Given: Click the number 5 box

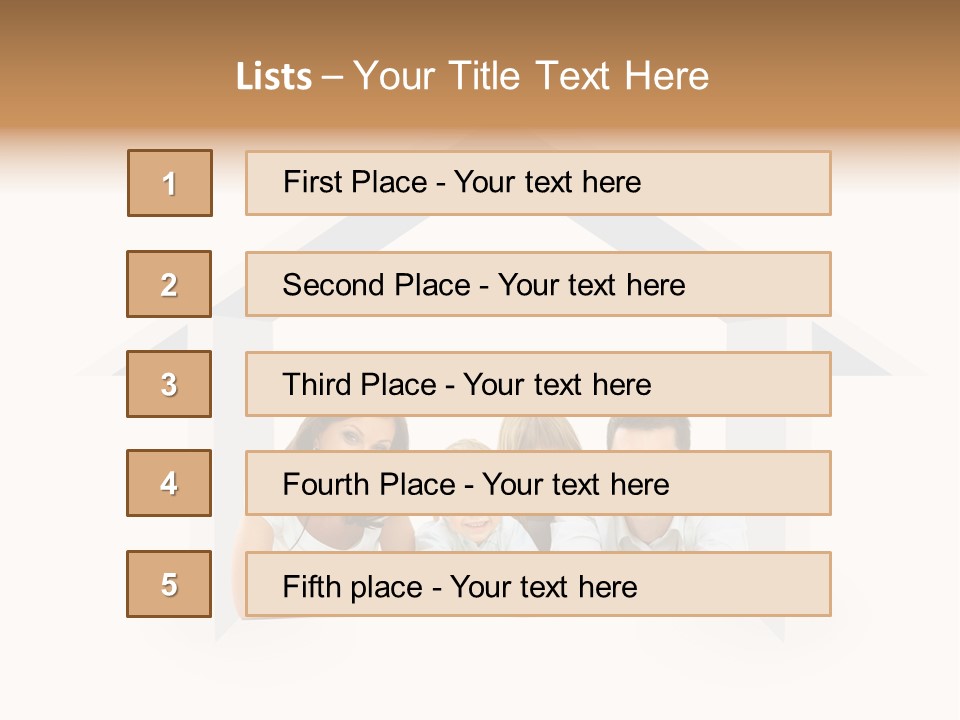Looking at the screenshot, I should 169,584.
